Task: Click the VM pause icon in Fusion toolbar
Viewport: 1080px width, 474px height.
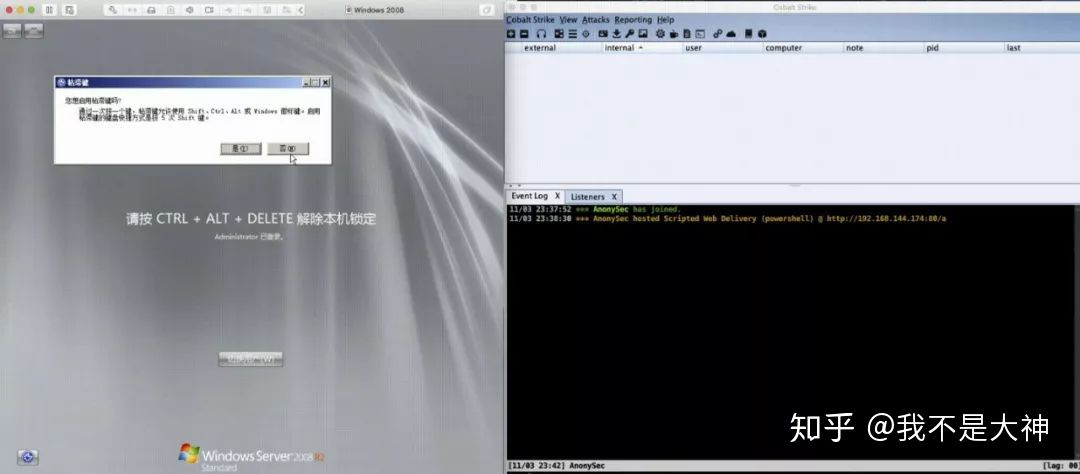Action: [49, 10]
